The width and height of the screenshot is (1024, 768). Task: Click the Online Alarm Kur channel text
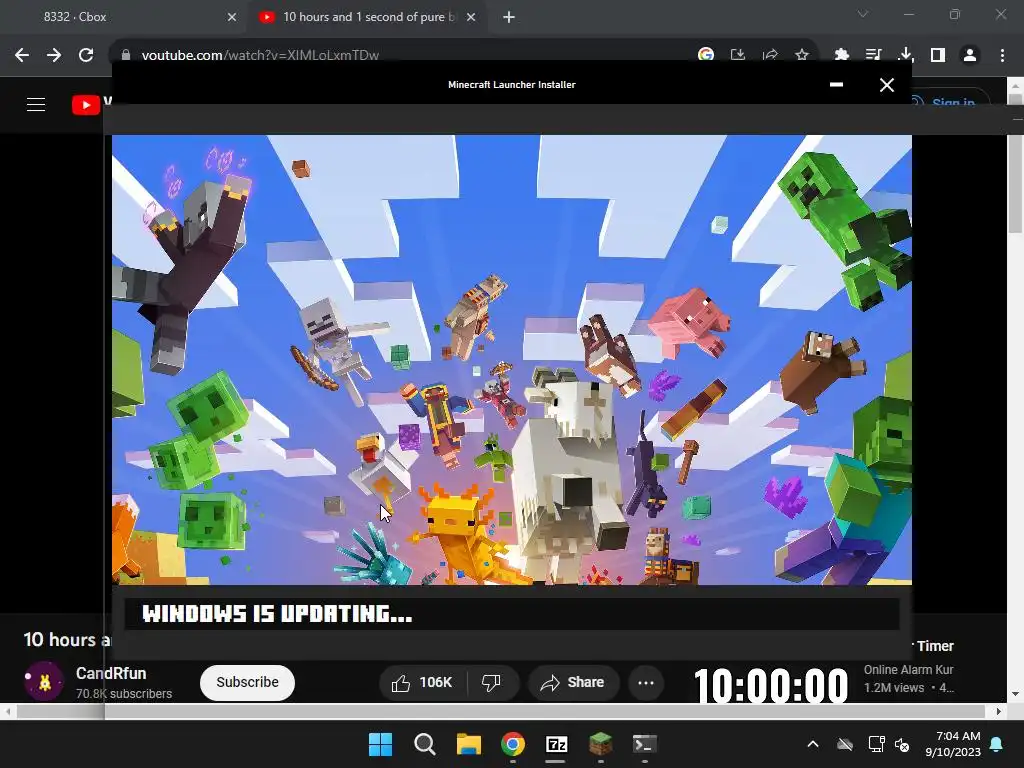point(908,670)
